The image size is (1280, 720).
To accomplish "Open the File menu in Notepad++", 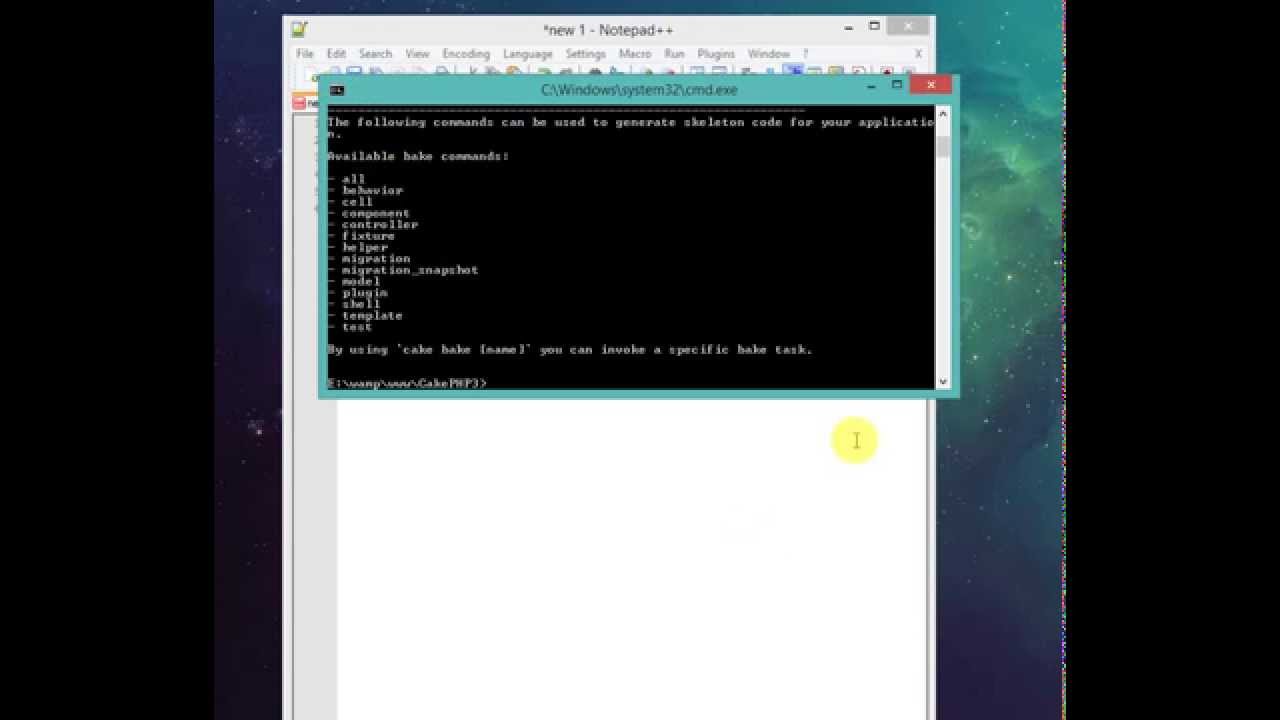I will pyautogui.click(x=305, y=54).
